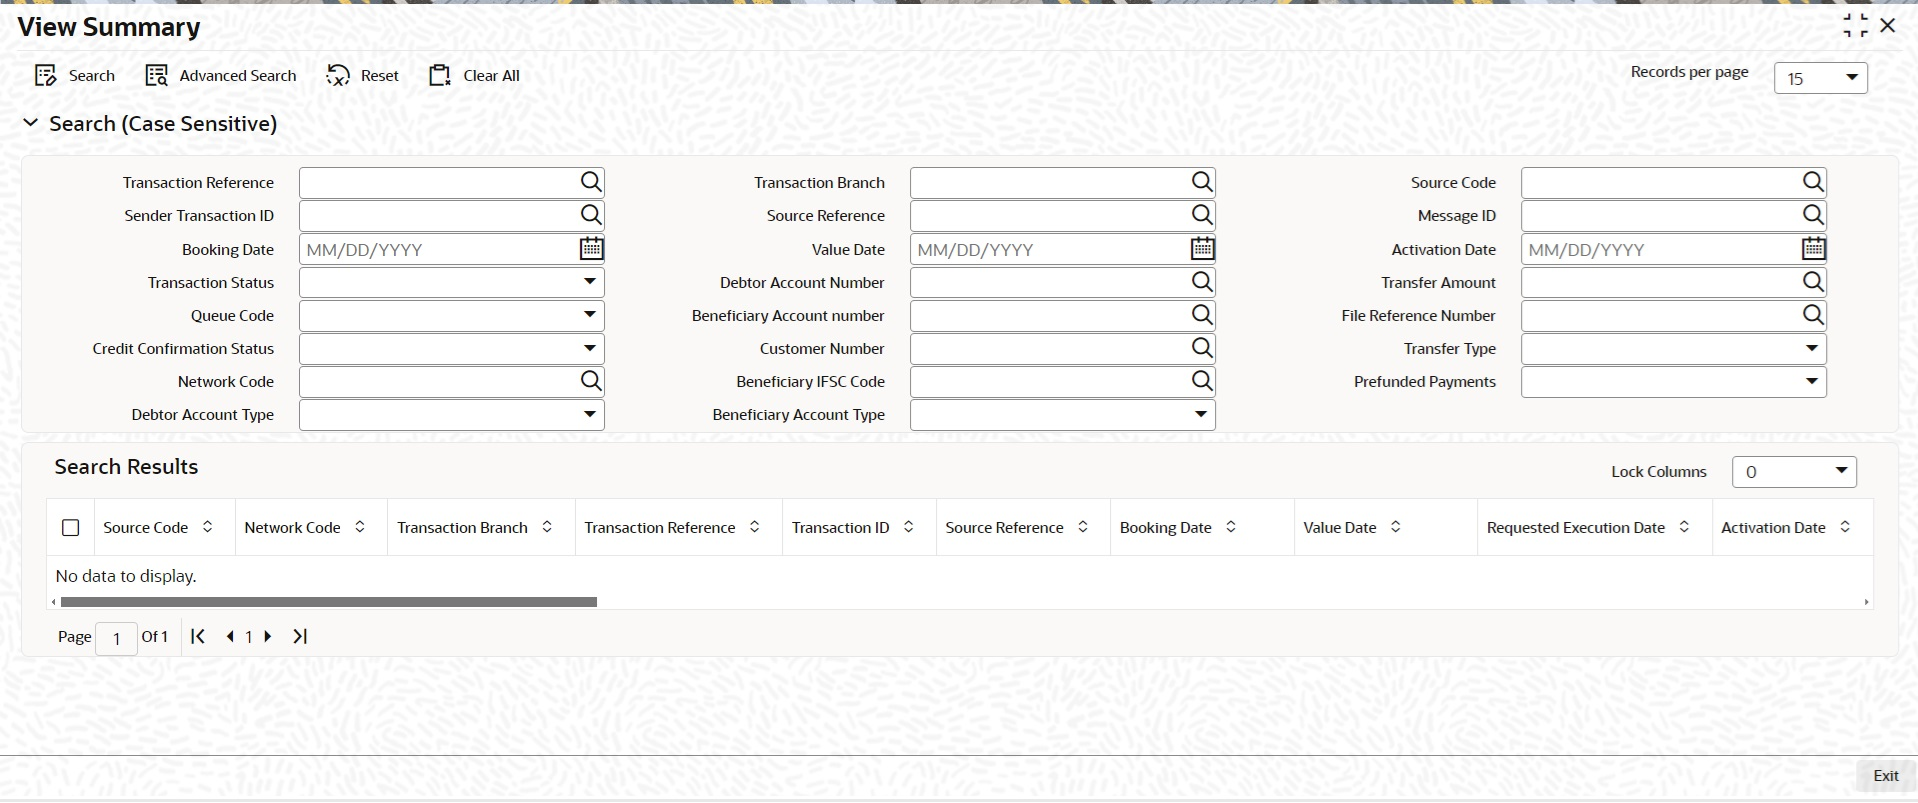Click the Customer Number input field
The width and height of the screenshot is (1918, 803).
(1049, 348)
